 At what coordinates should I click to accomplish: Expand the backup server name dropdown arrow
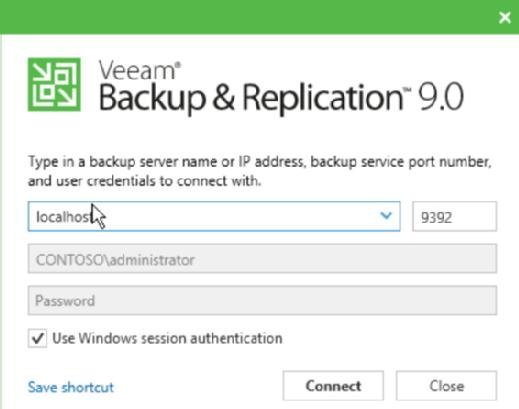coord(386,216)
